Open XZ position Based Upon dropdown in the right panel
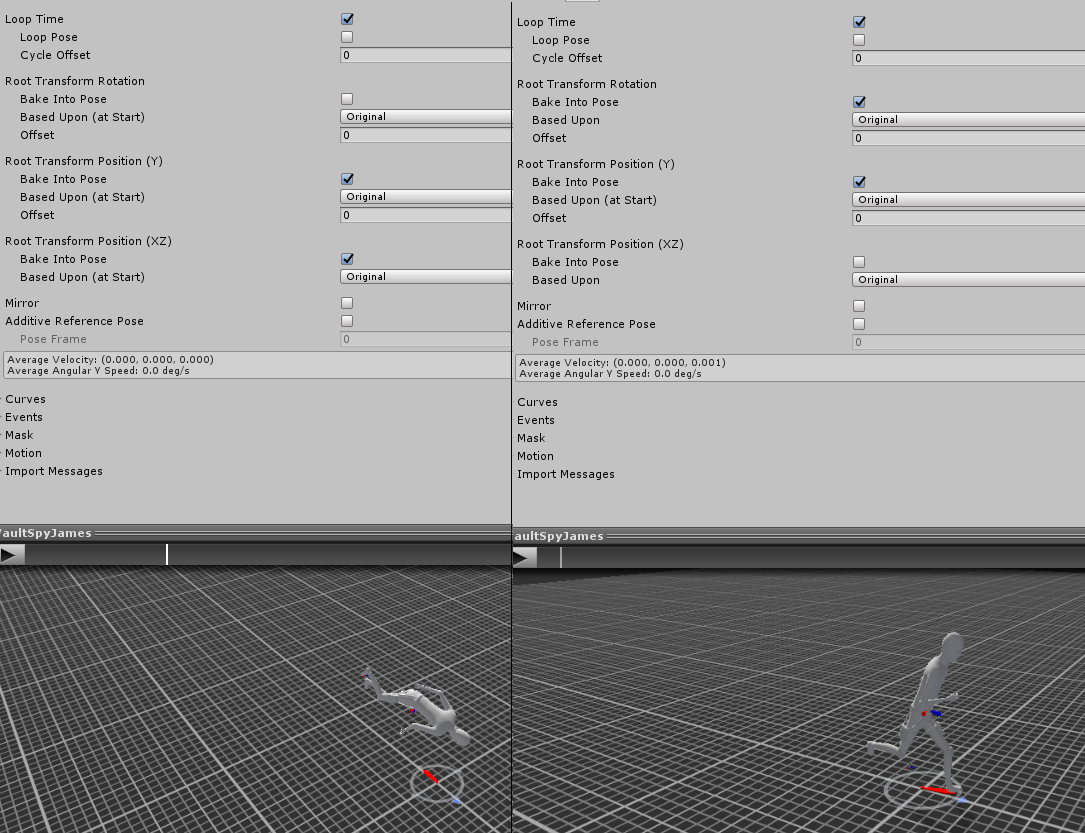 (x=967, y=280)
